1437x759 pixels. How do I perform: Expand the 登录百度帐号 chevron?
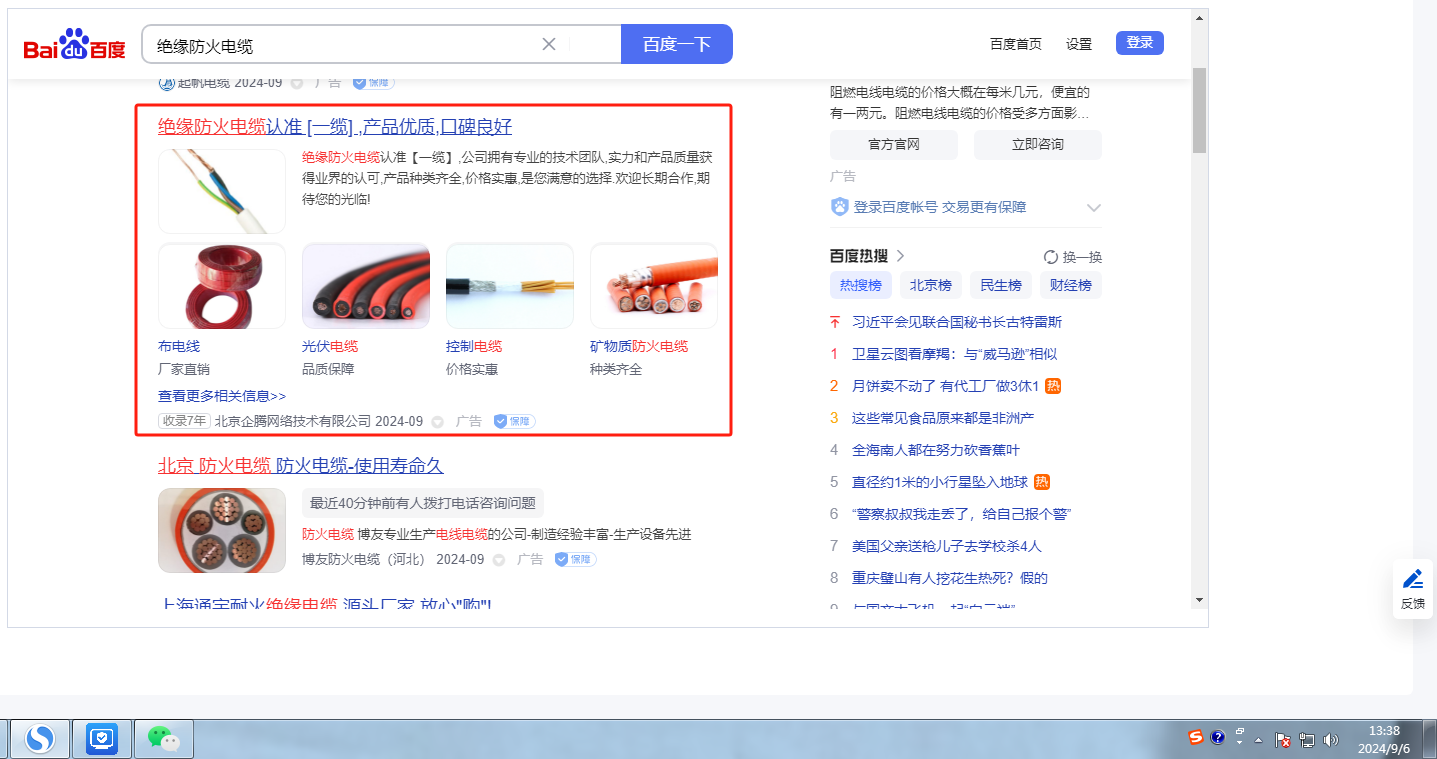coord(1093,208)
